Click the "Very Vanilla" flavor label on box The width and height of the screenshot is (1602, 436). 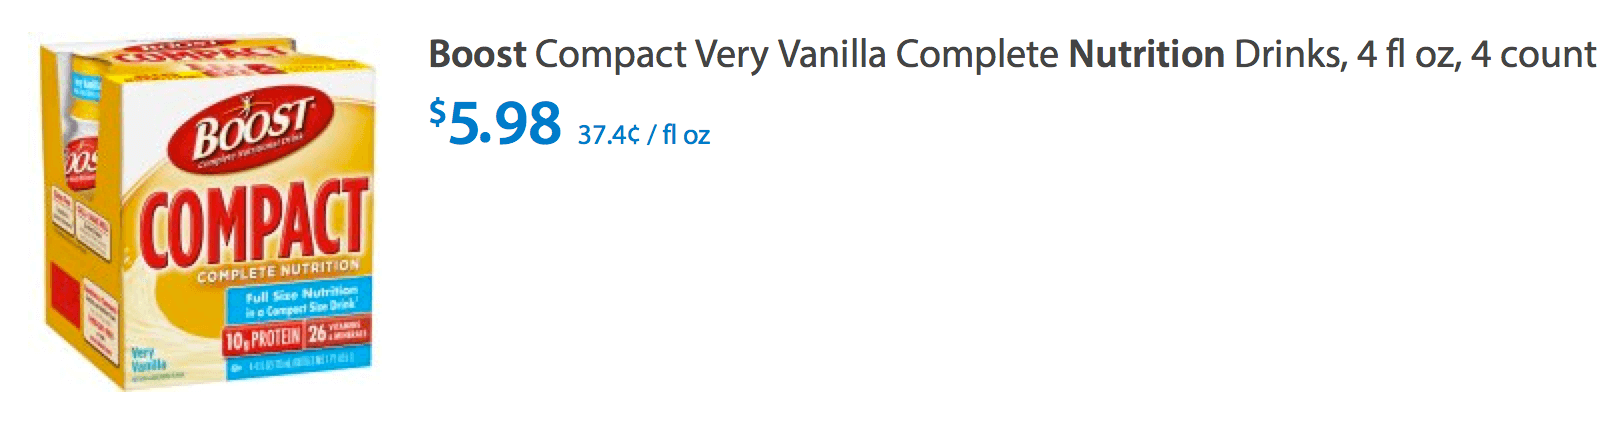tap(148, 360)
